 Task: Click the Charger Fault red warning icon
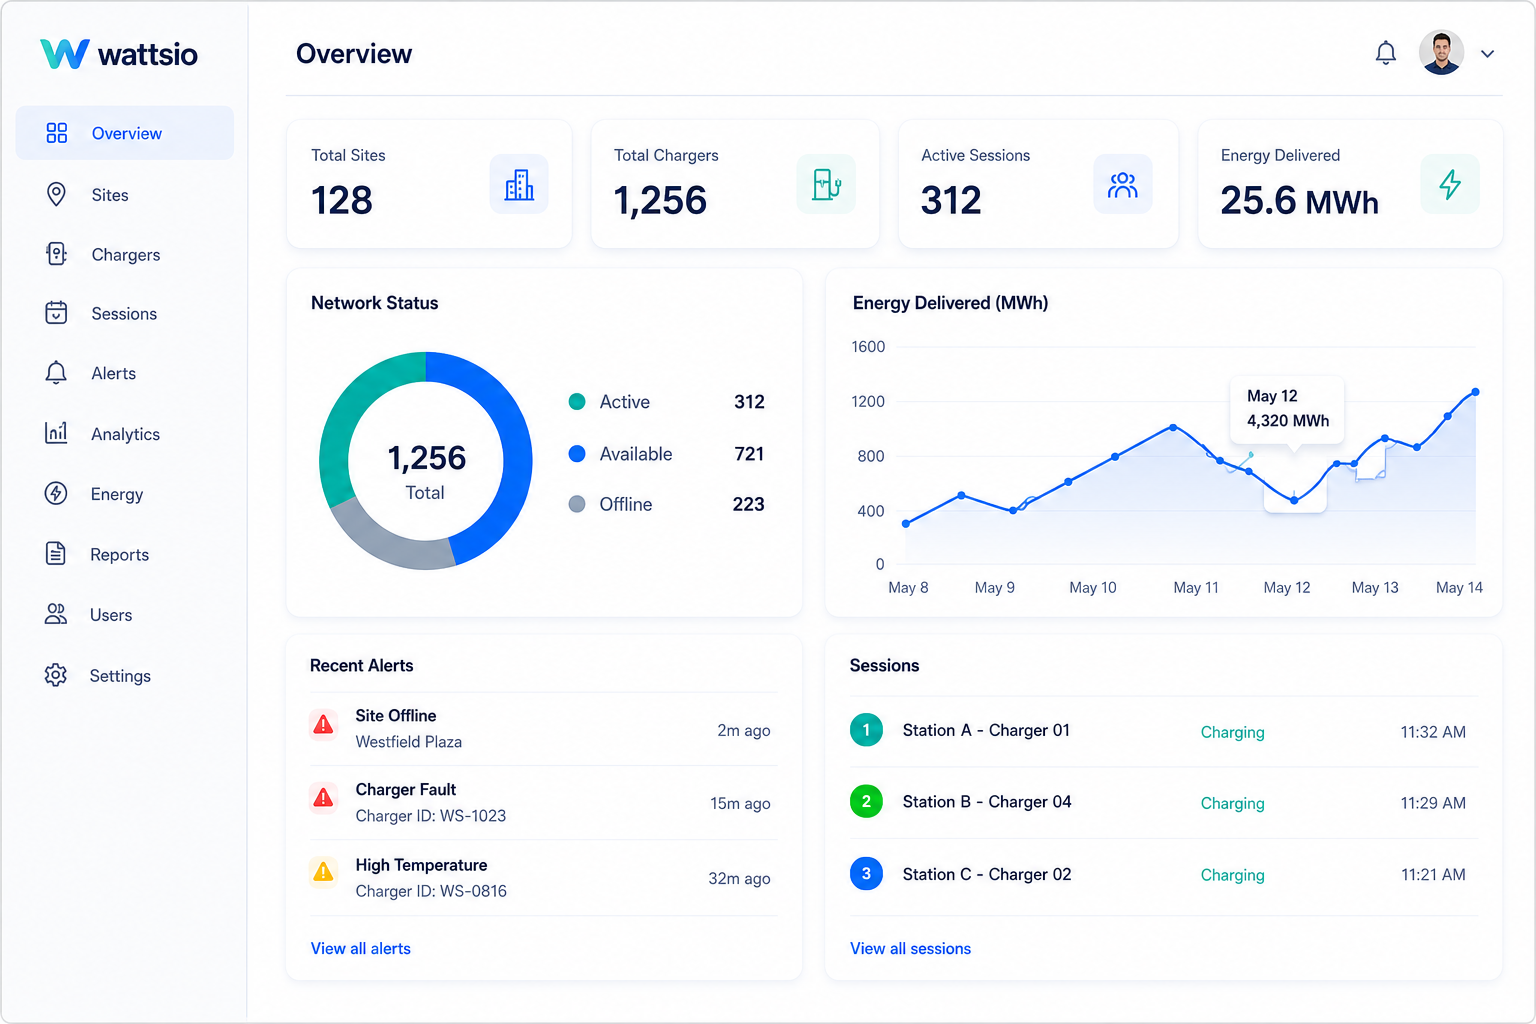coord(323,798)
